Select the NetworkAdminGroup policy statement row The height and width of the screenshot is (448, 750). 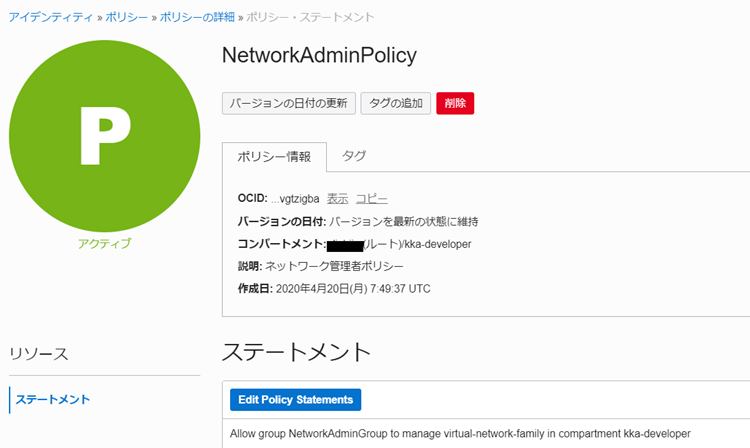(460, 434)
